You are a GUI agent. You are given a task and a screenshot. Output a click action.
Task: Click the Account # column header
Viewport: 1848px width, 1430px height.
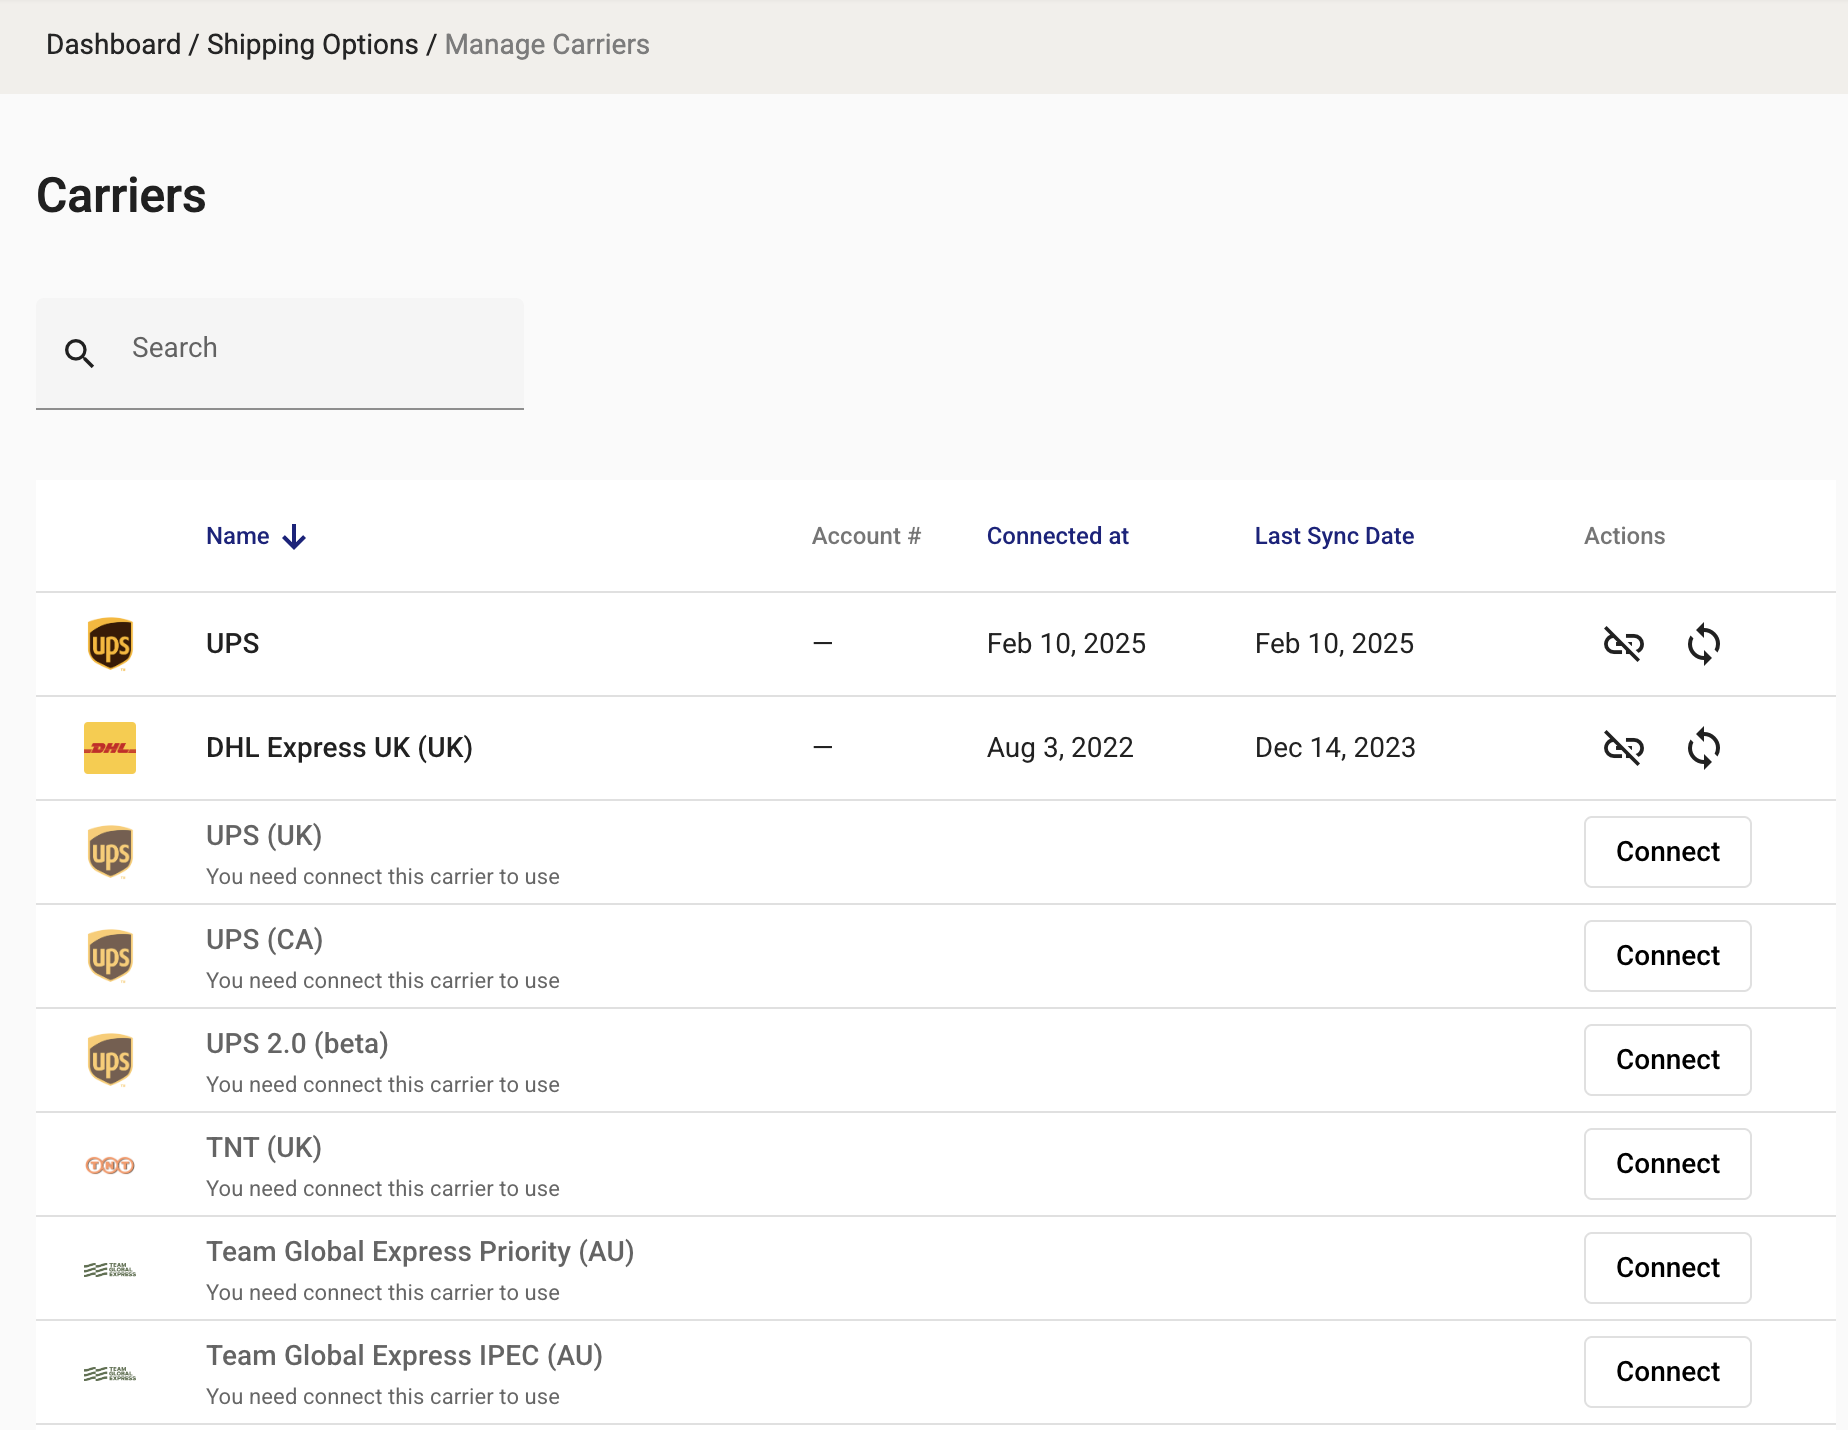pyautogui.click(x=866, y=536)
